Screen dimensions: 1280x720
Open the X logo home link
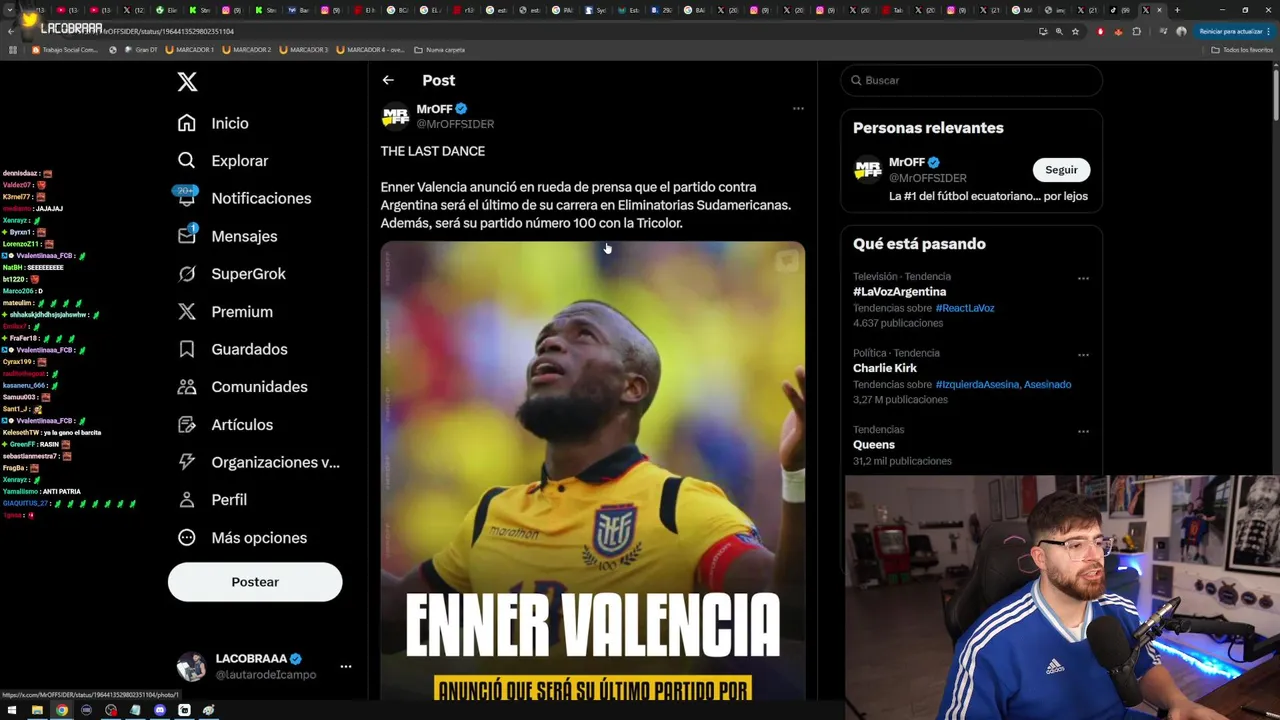tap(187, 82)
